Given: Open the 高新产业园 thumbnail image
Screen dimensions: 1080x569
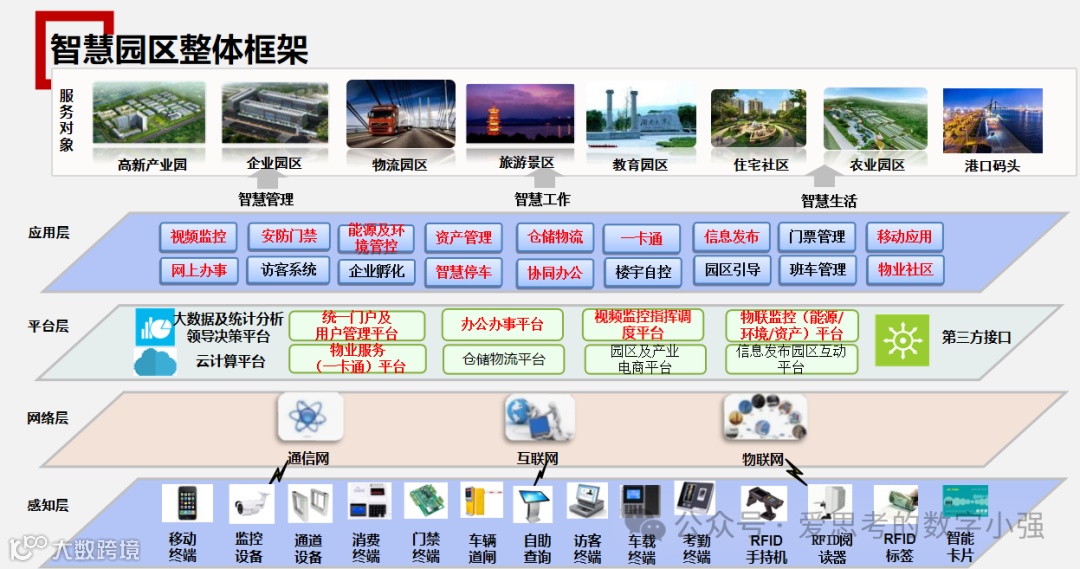Looking at the screenshot, I should tap(149, 114).
